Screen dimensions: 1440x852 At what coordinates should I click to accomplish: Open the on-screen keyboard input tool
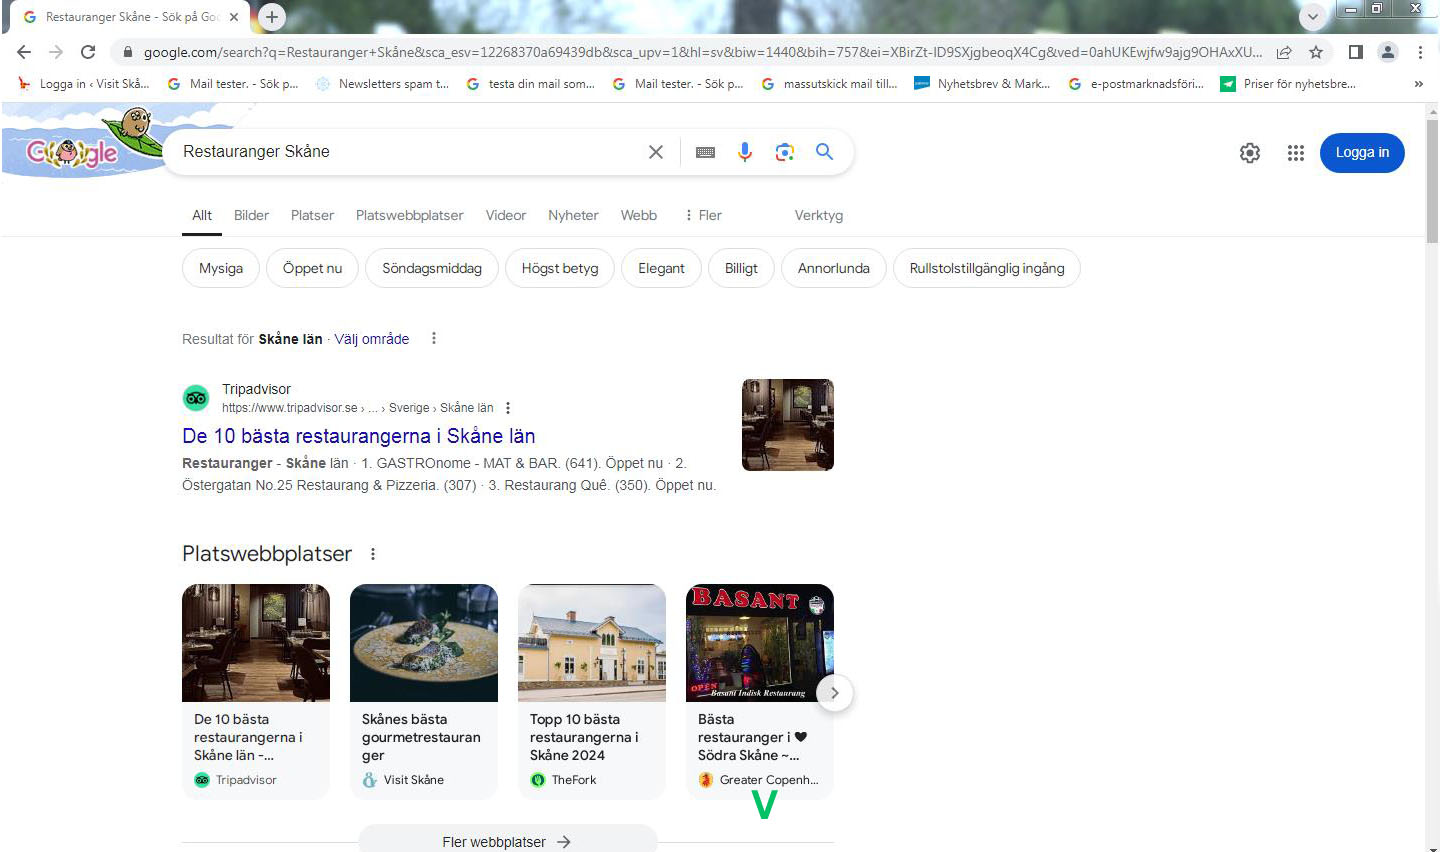click(705, 152)
